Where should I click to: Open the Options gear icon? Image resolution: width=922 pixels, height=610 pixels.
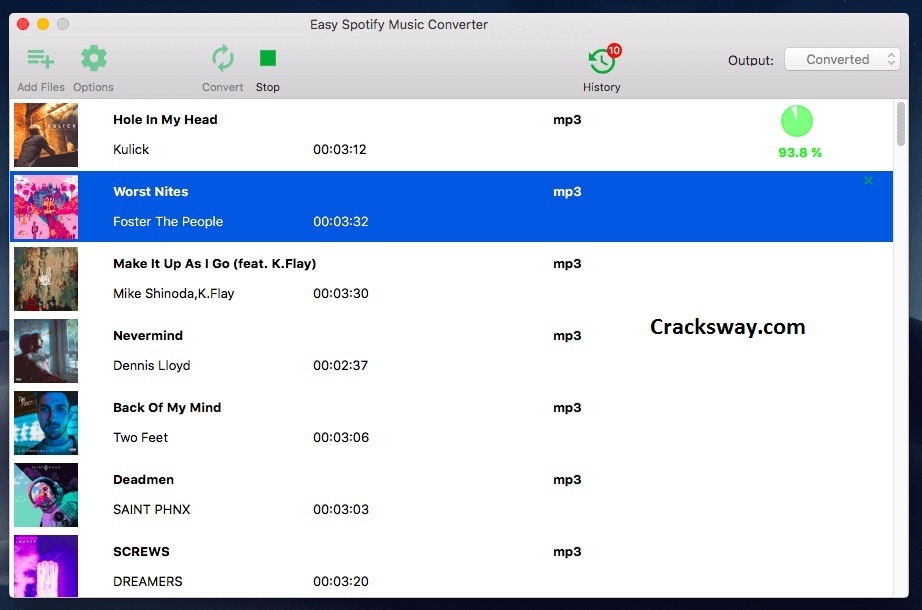click(93, 58)
